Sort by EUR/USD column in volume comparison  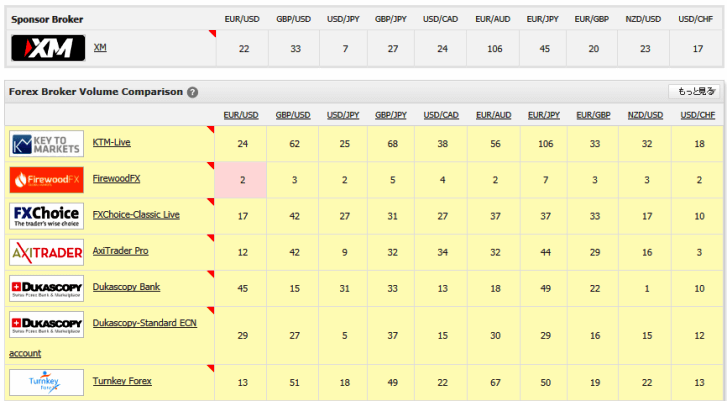[x=241, y=115]
